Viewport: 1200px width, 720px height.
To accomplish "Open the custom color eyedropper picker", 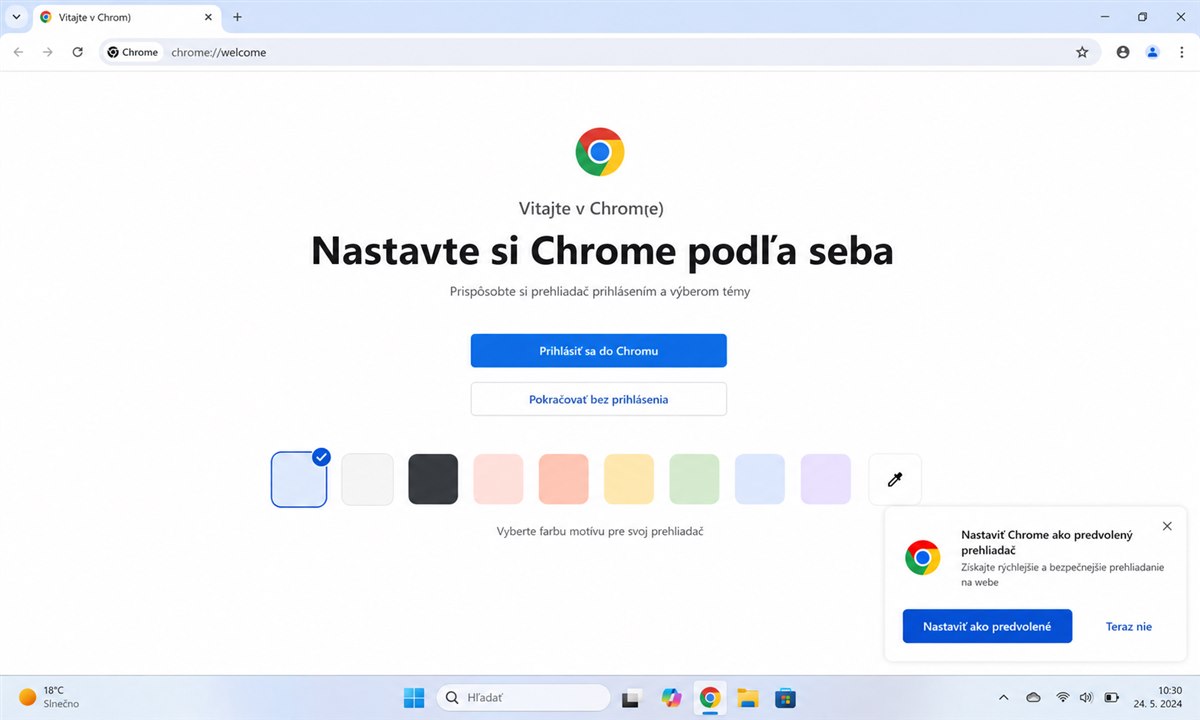I will (895, 479).
